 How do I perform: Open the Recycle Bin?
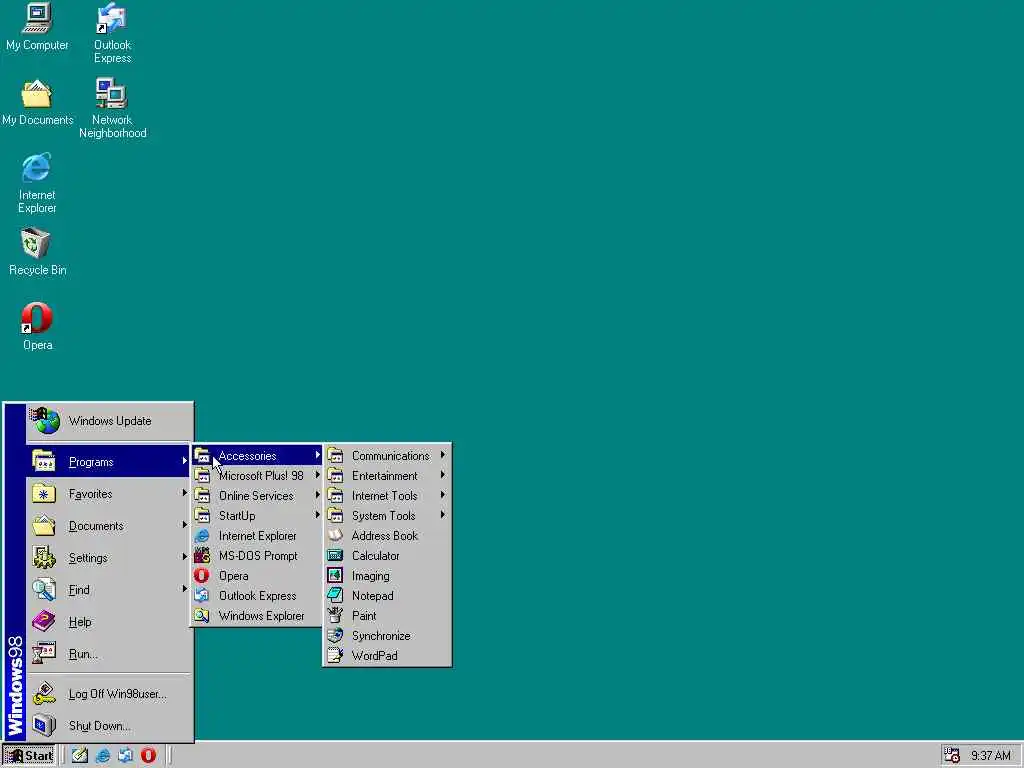pyautogui.click(x=37, y=251)
